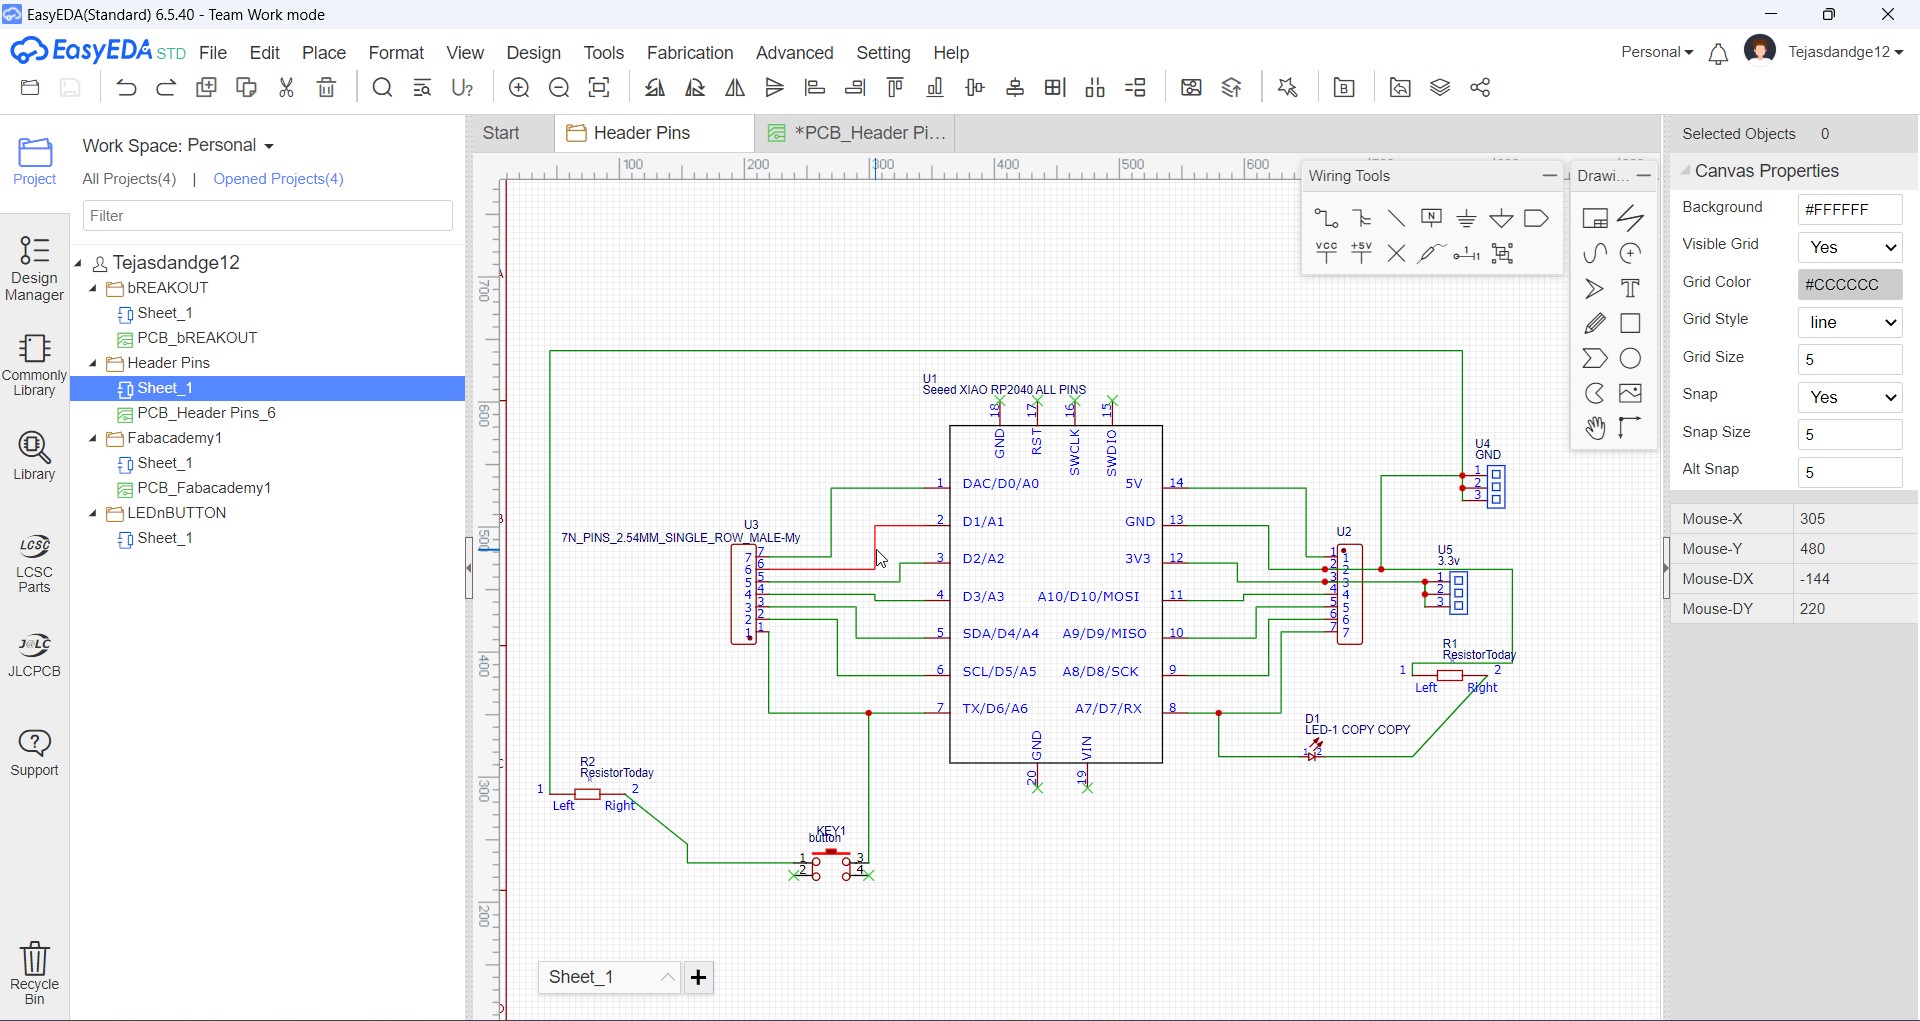Open the Fabrication menu

pyautogui.click(x=690, y=53)
